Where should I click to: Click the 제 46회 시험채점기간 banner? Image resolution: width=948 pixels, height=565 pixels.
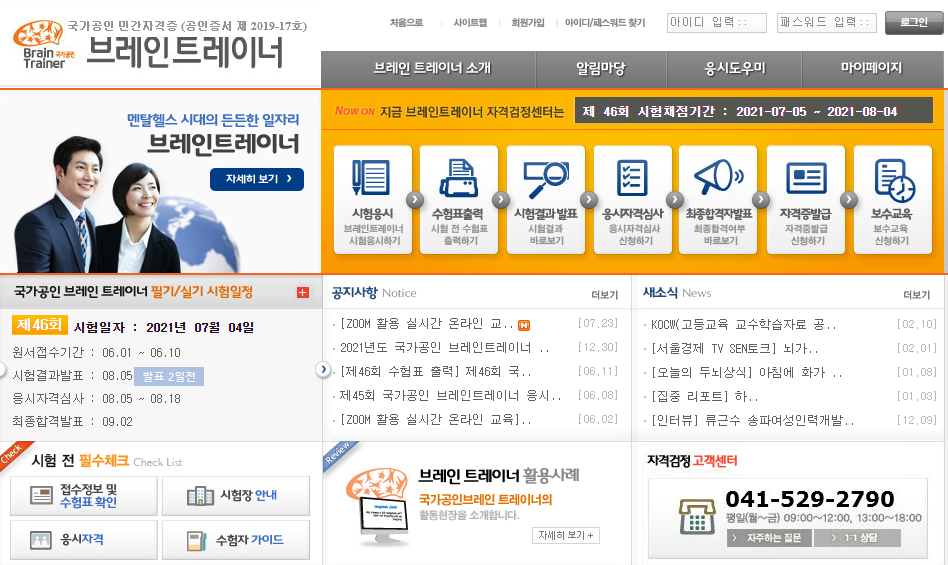click(753, 111)
